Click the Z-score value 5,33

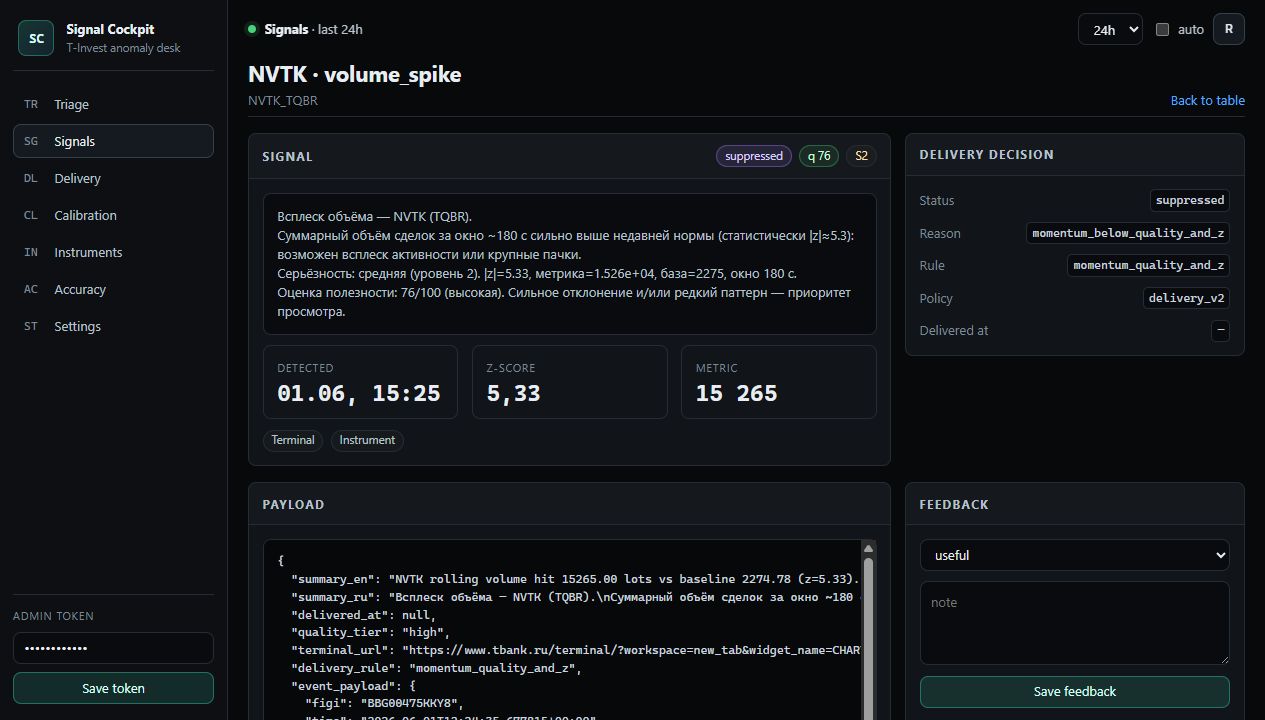pos(514,394)
